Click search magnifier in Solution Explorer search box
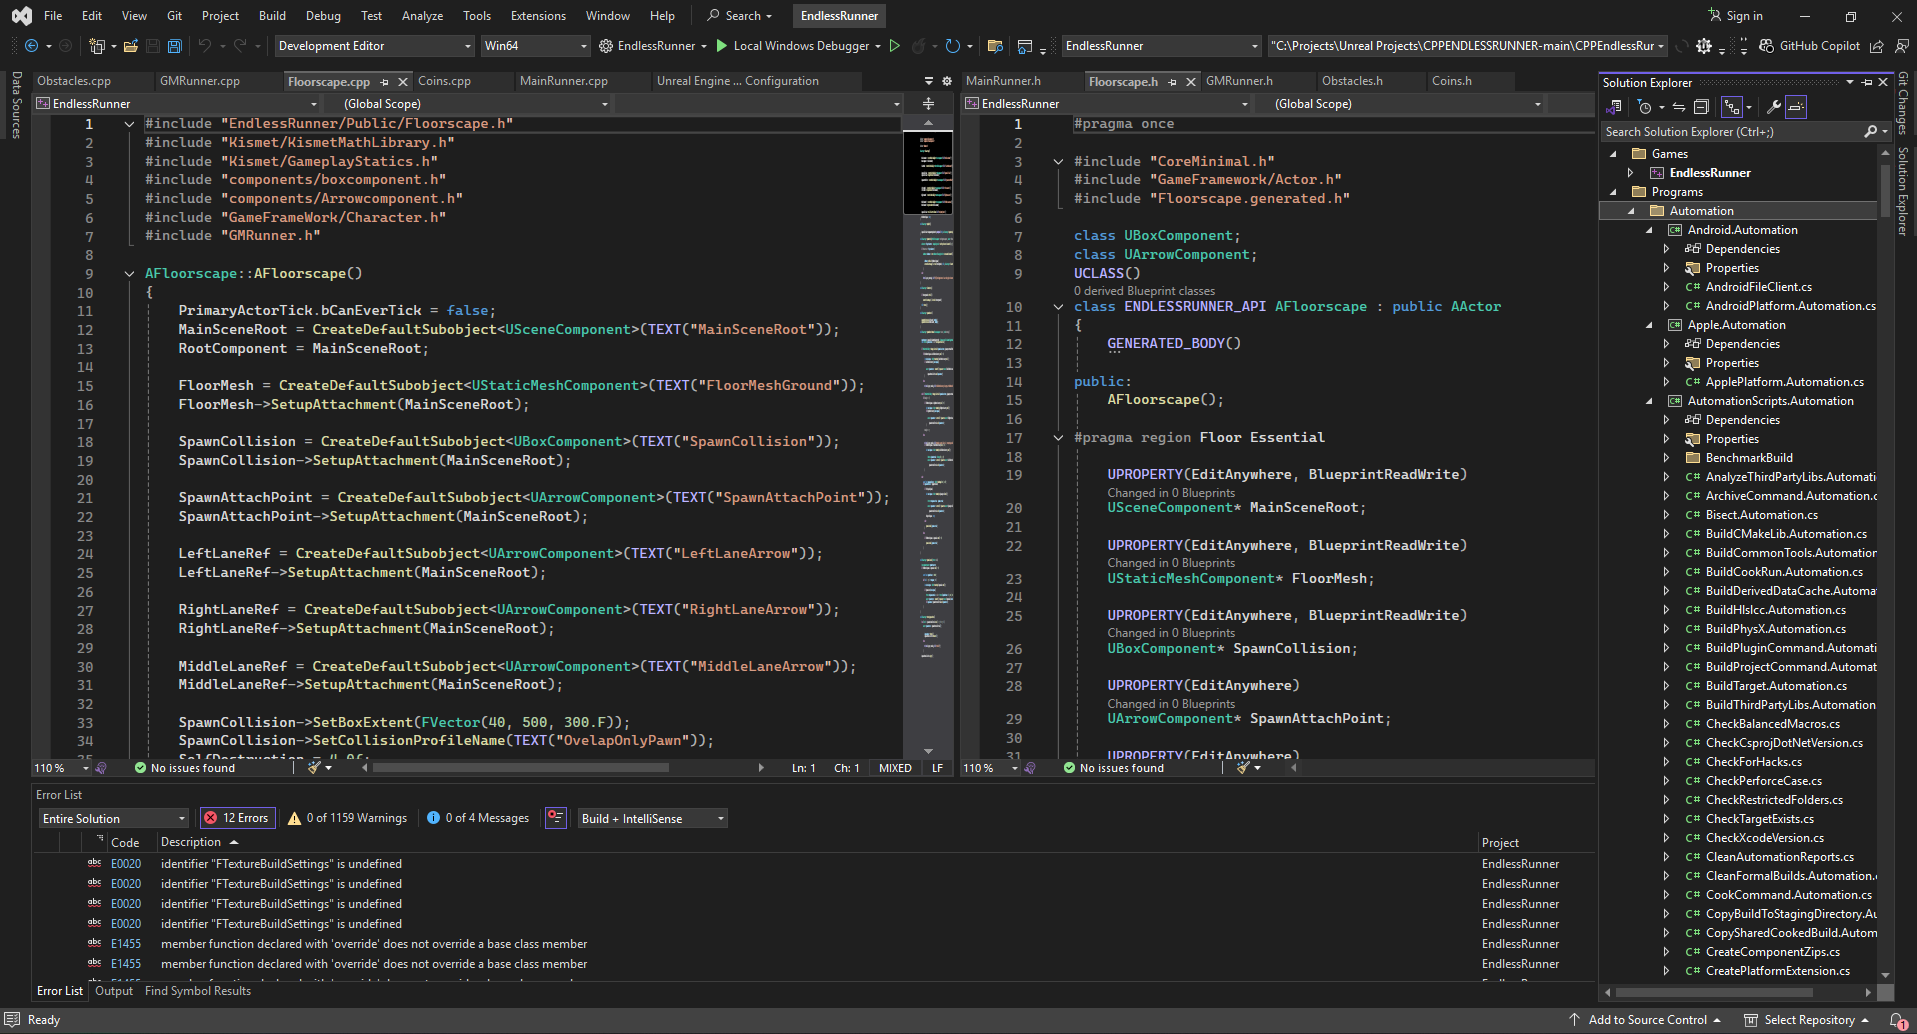 tap(1870, 132)
